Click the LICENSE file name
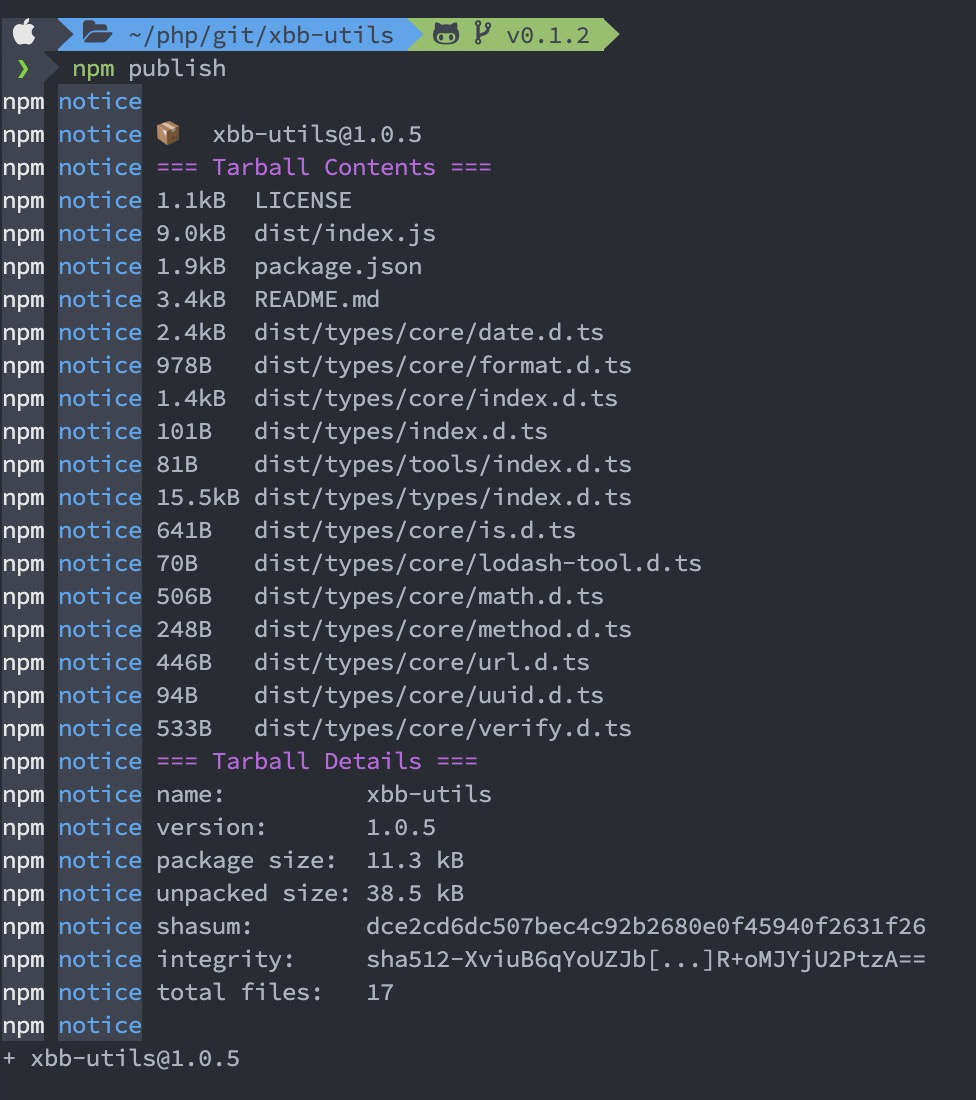 click(302, 200)
